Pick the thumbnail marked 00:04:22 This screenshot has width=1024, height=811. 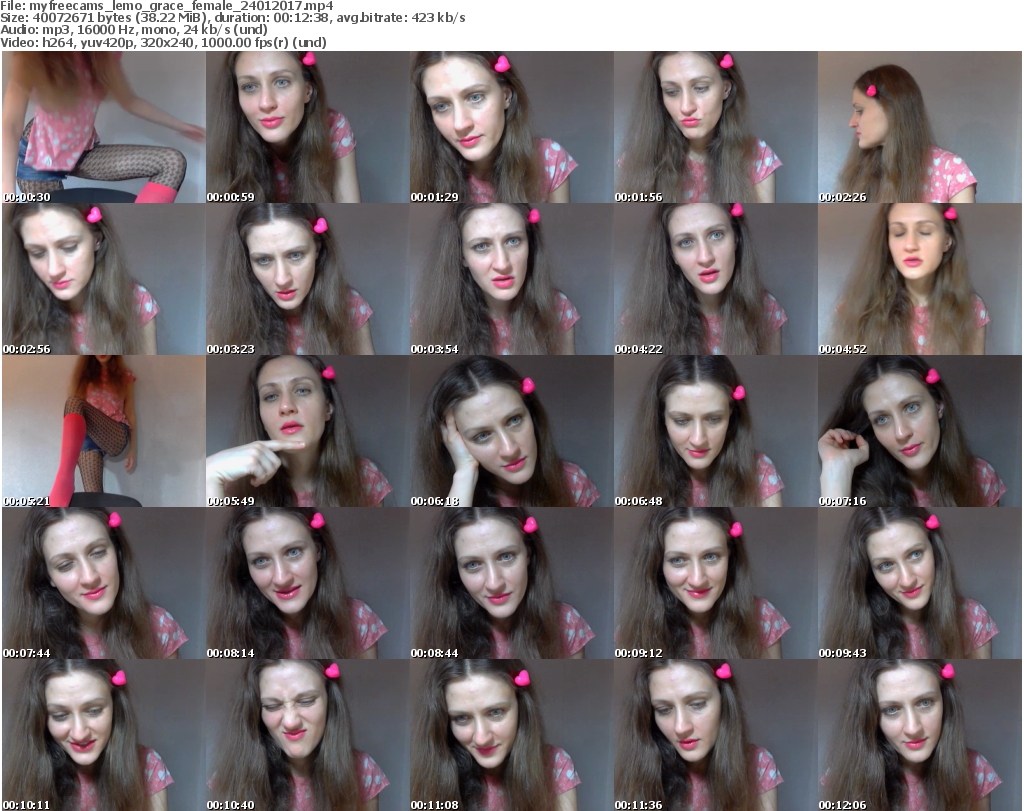tap(715, 279)
